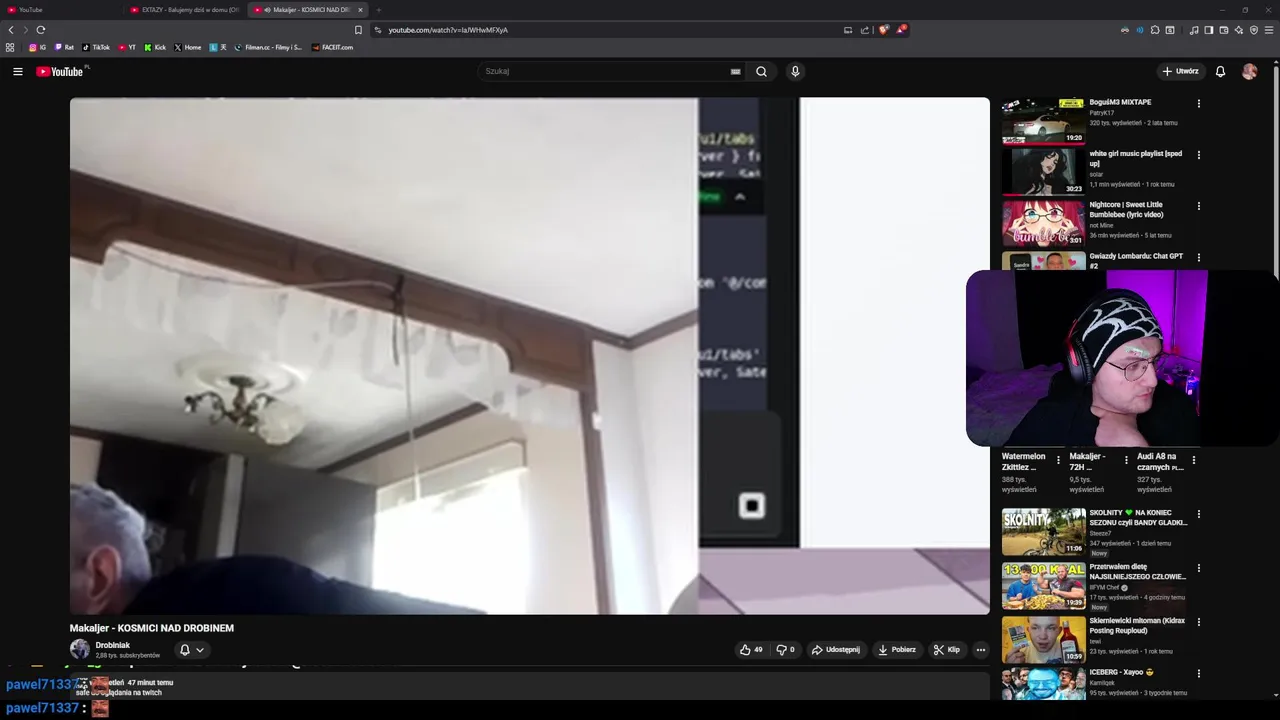Image resolution: width=1280 pixels, height=720 pixels.
Task: Open a new browser tab
Action: click(x=378, y=10)
